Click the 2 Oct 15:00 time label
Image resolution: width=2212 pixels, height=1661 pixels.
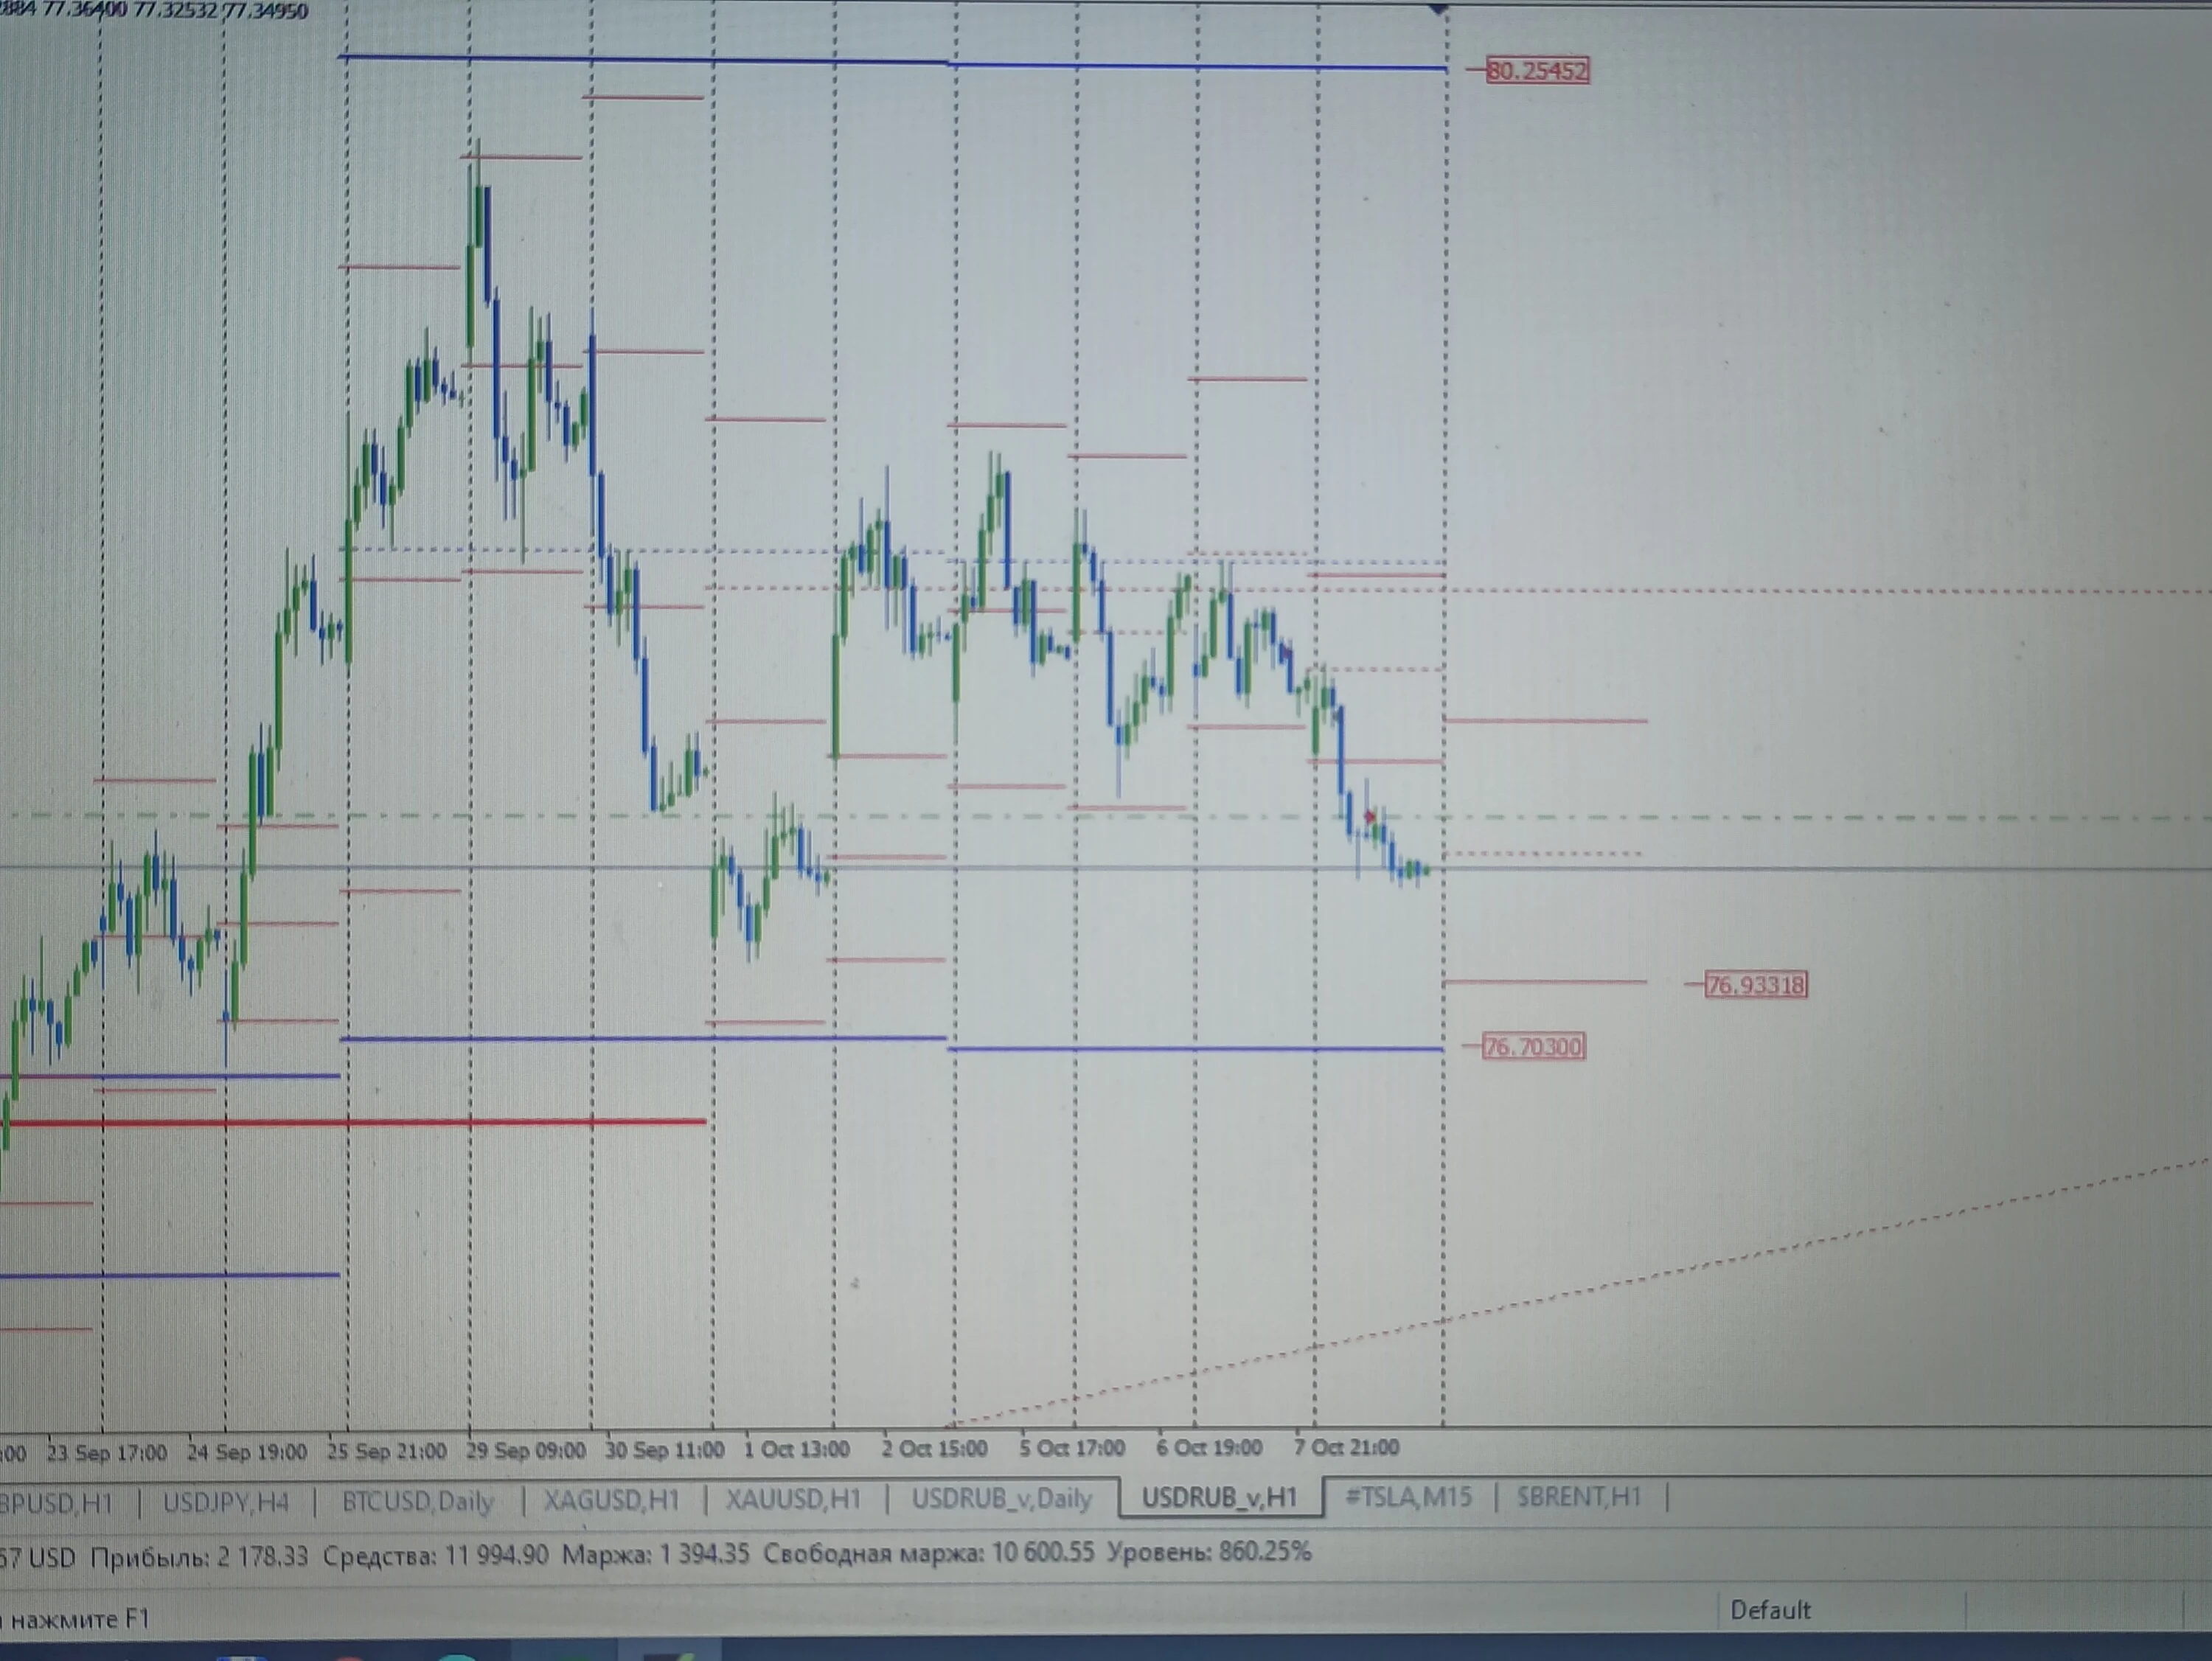pyautogui.click(x=934, y=1448)
